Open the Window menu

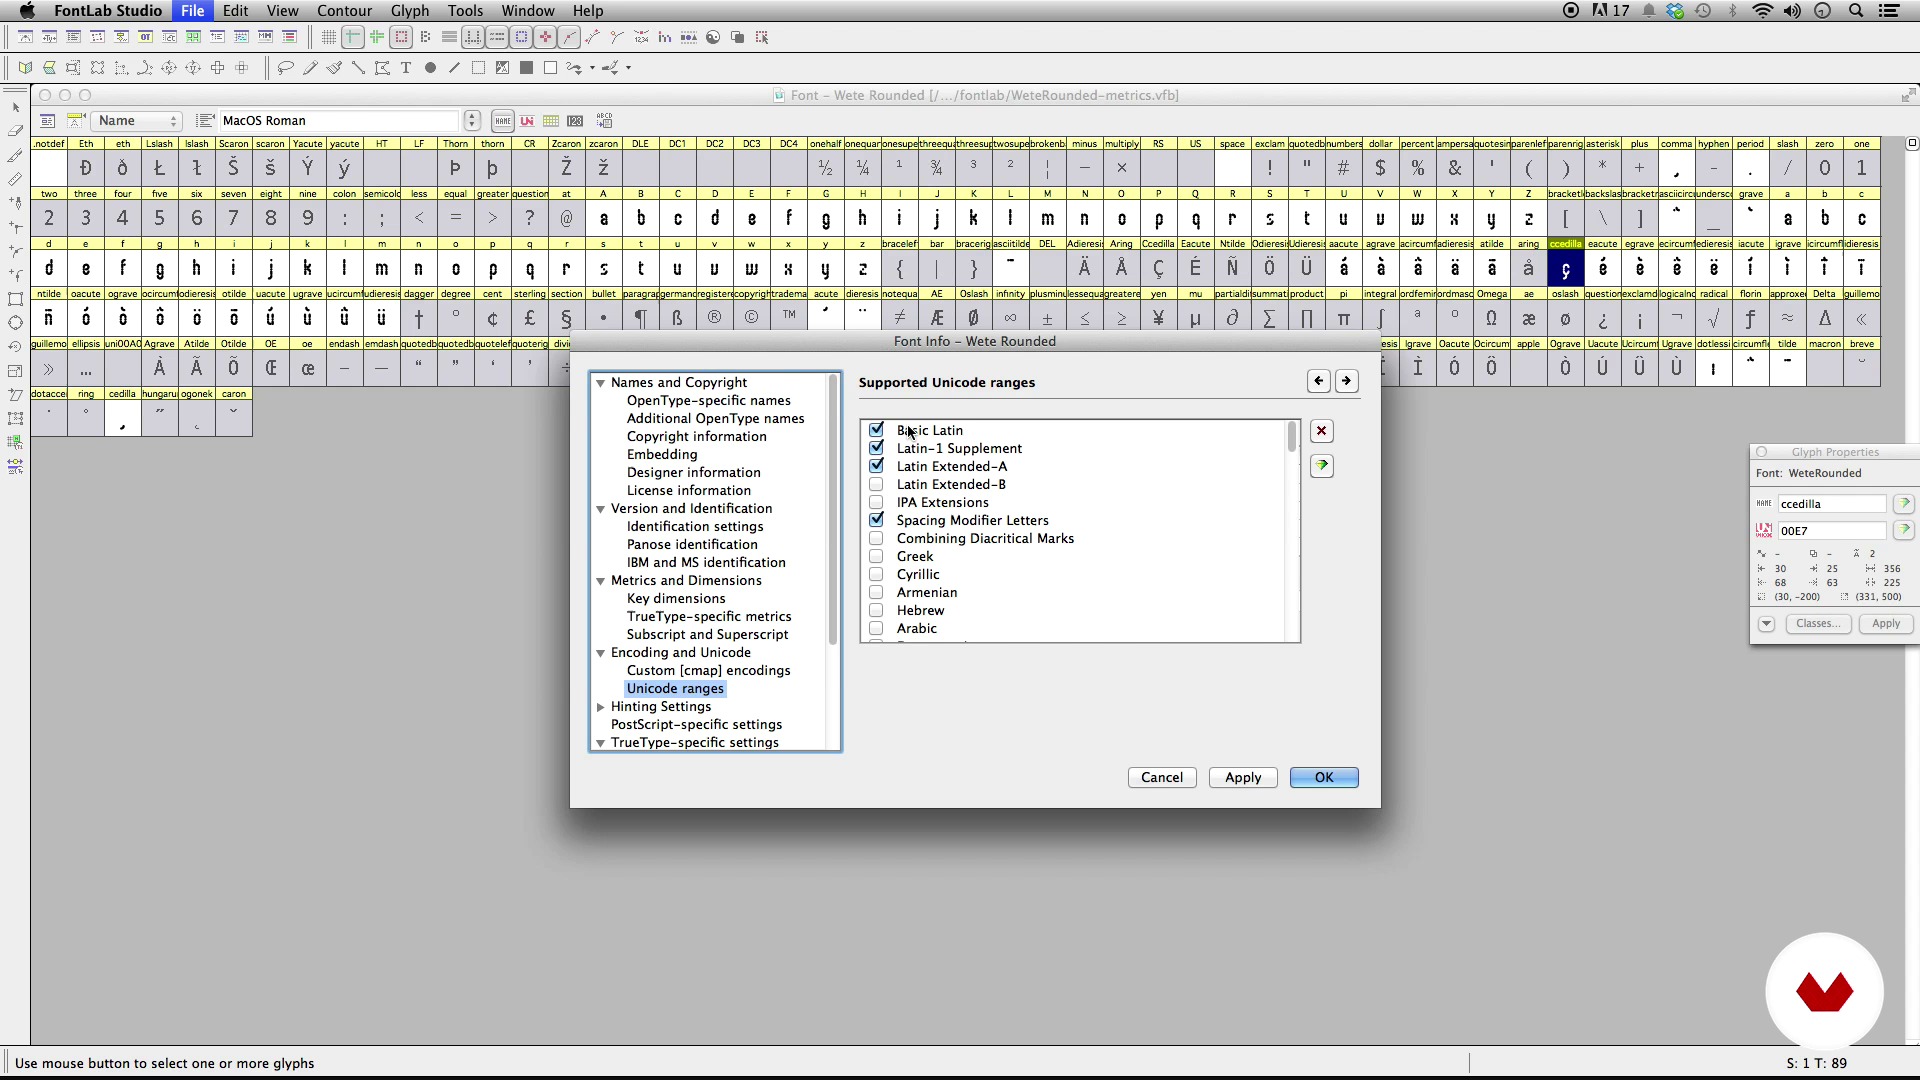click(x=528, y=11)
